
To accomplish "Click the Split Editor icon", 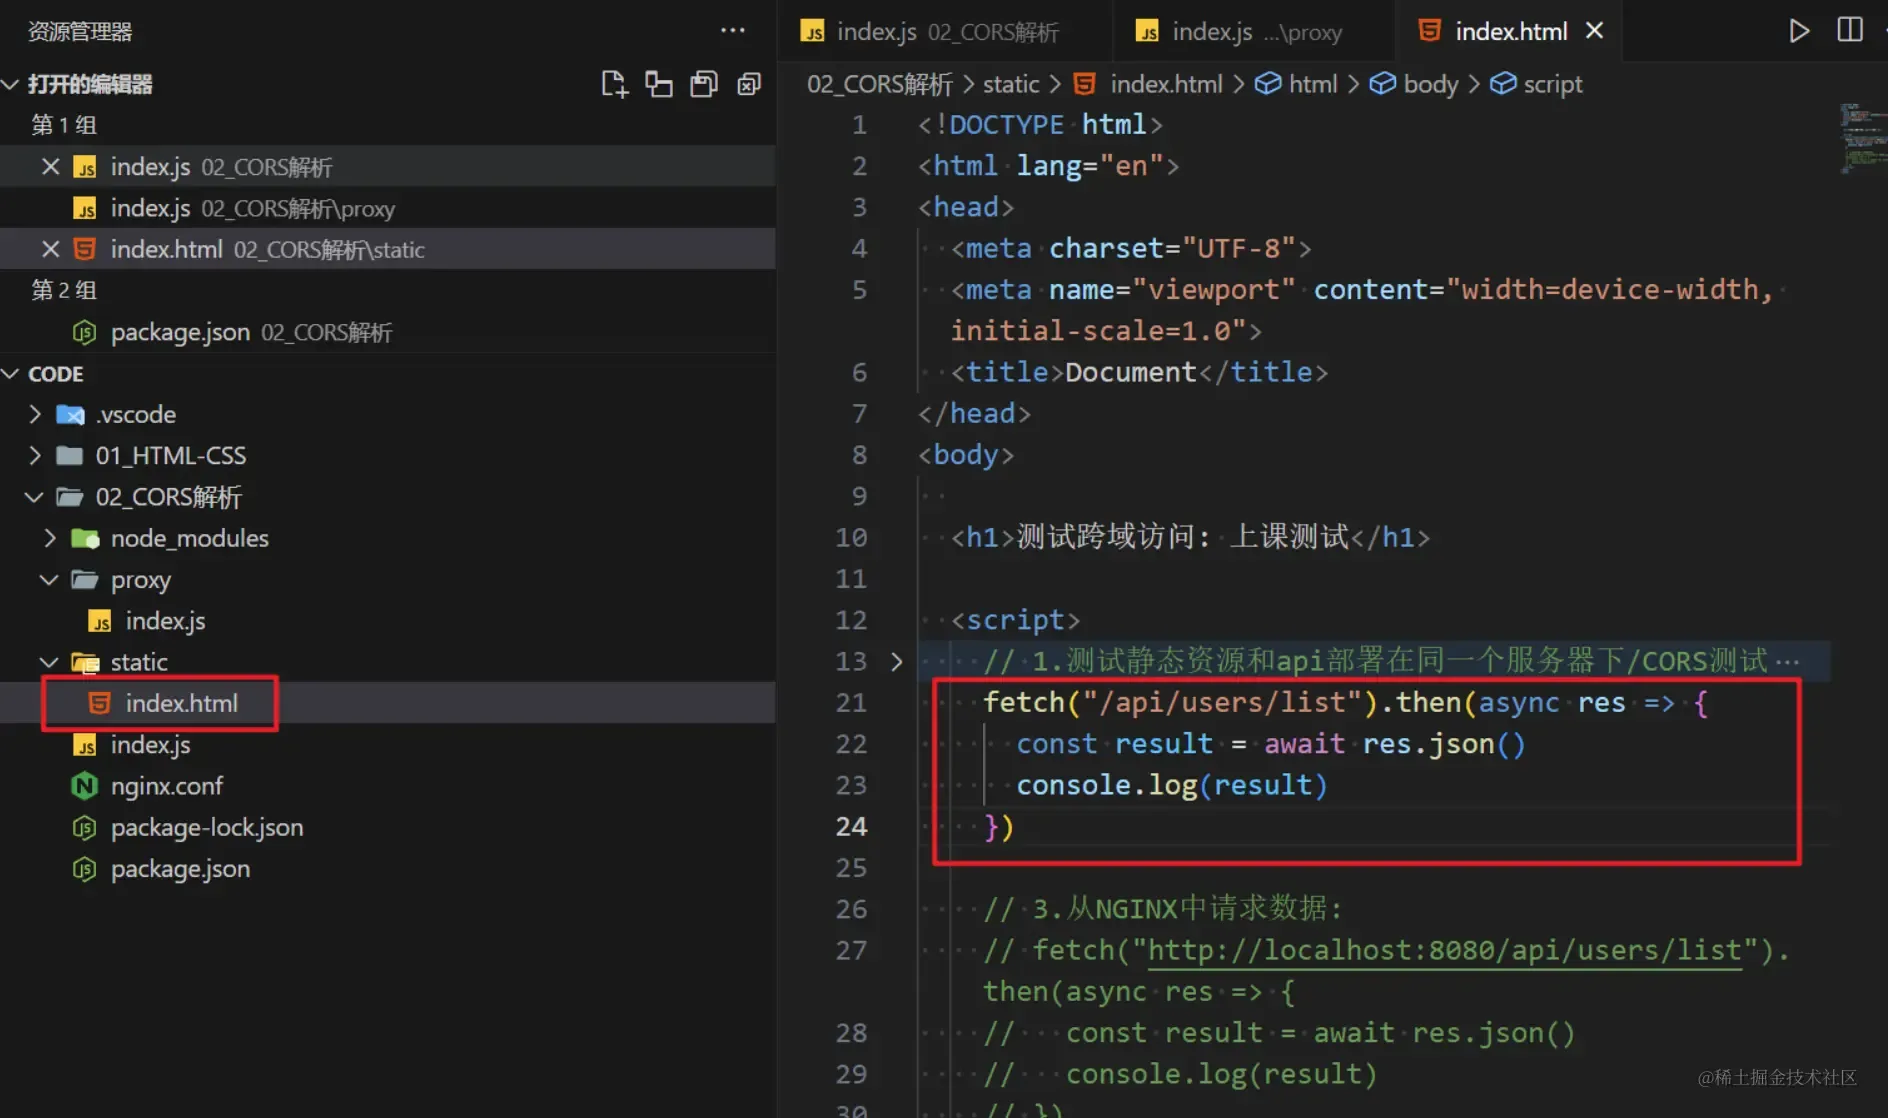I will click(1850, 30).
